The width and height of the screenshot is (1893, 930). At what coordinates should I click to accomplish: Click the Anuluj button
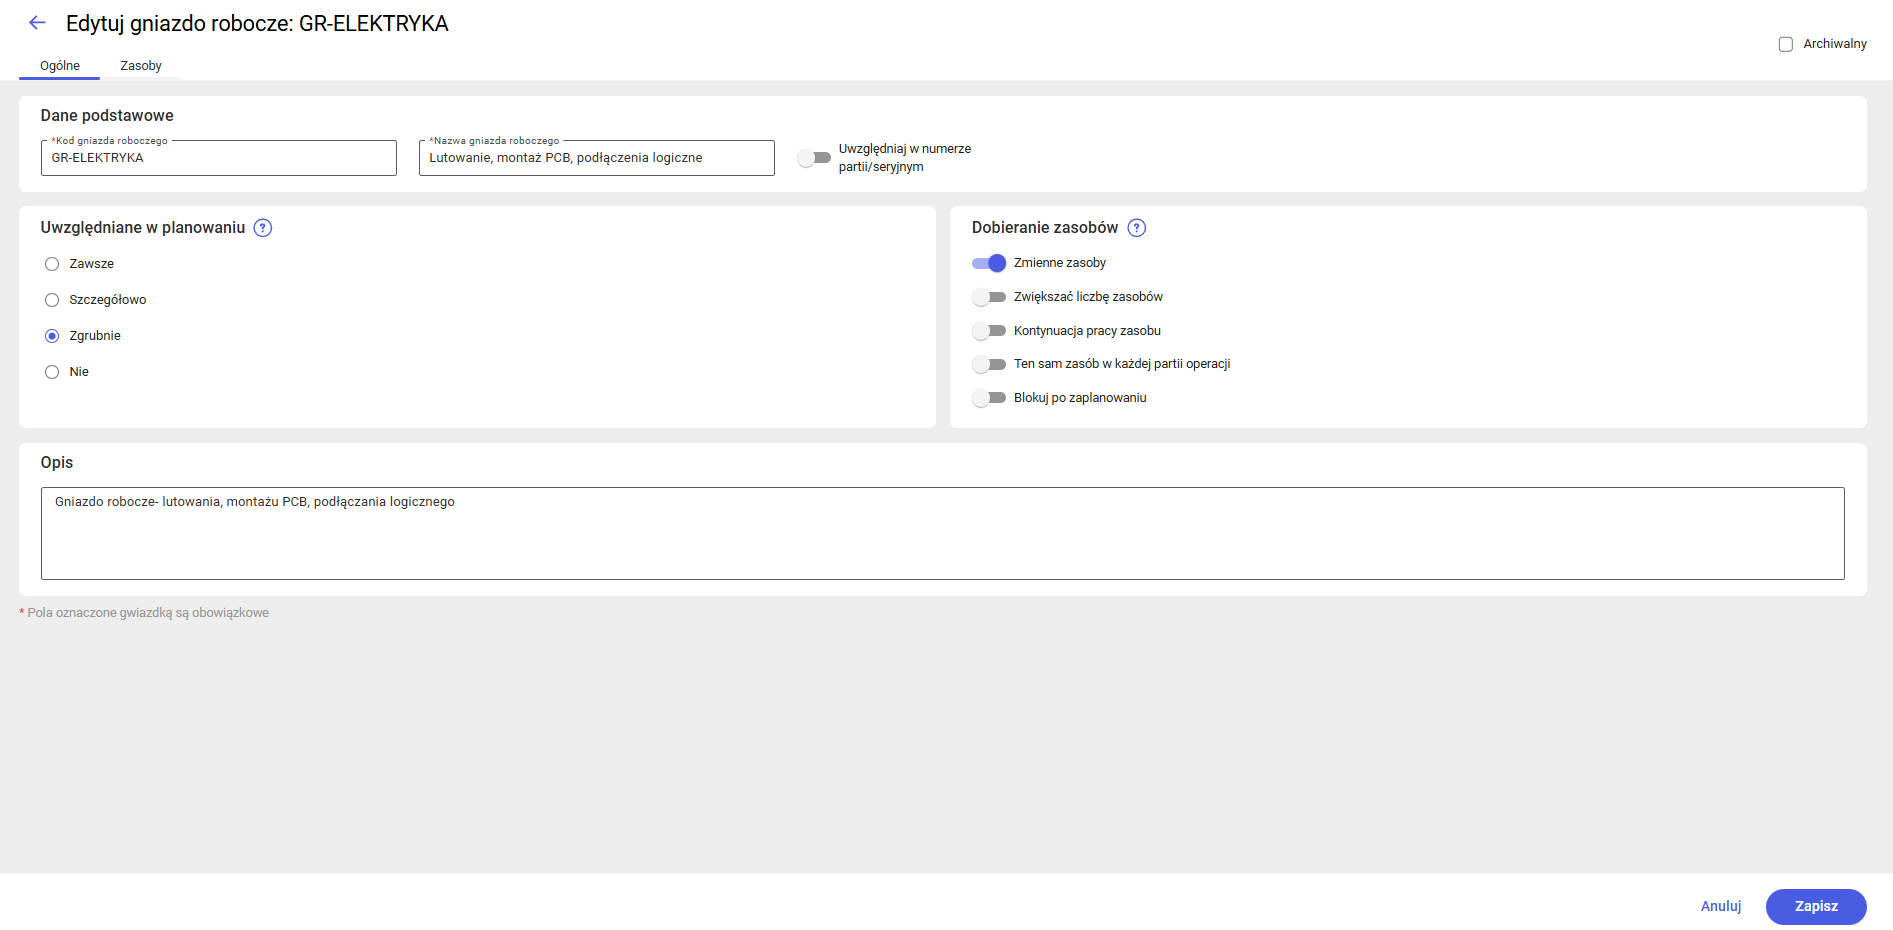(x=1720, y=906)
